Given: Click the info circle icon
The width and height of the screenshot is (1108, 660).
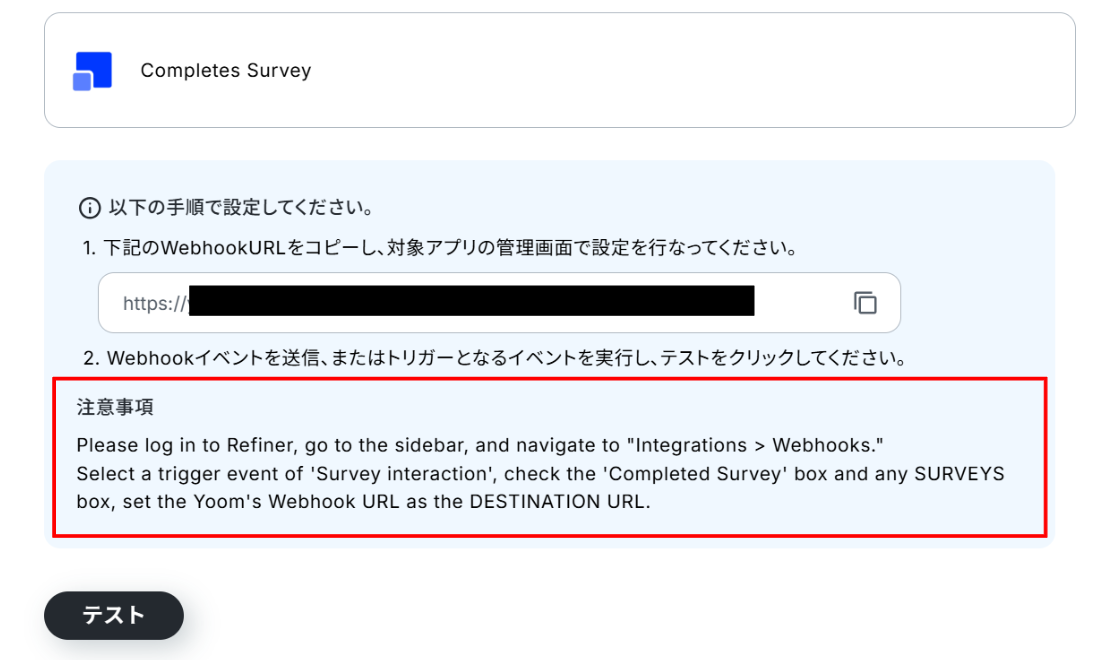Looking at the screenshot, I should (90, 209).
